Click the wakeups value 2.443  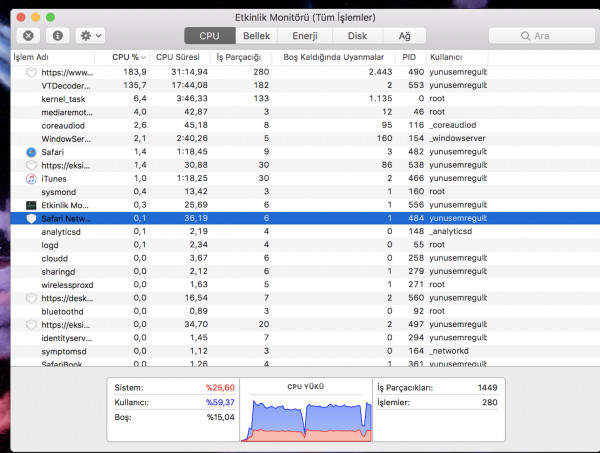click(x=380, y=72)
